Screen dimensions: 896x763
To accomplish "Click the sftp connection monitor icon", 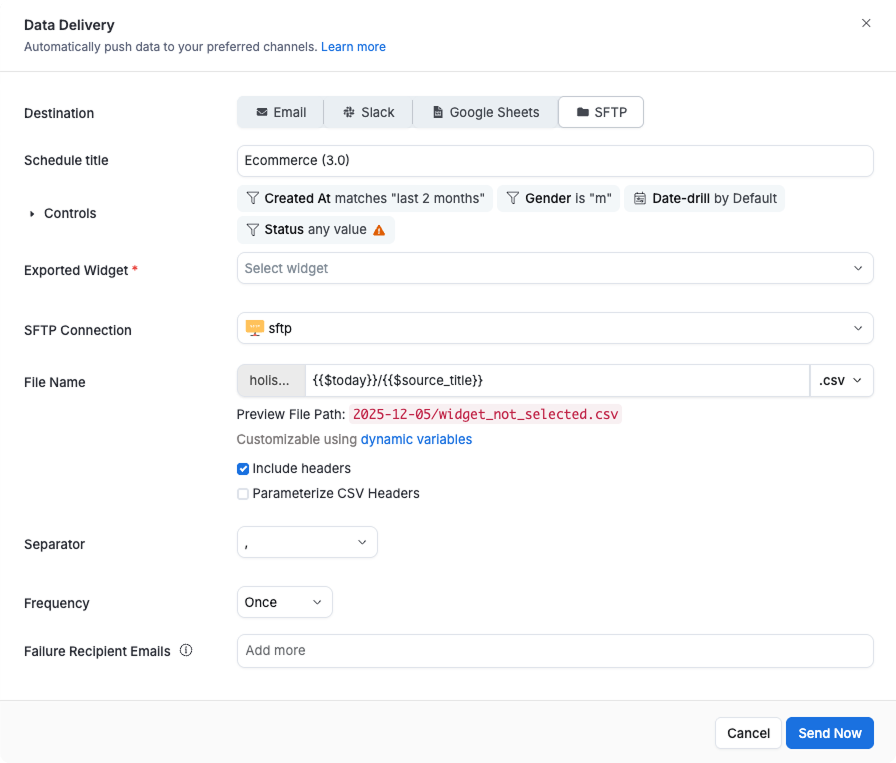I will 253,327.
